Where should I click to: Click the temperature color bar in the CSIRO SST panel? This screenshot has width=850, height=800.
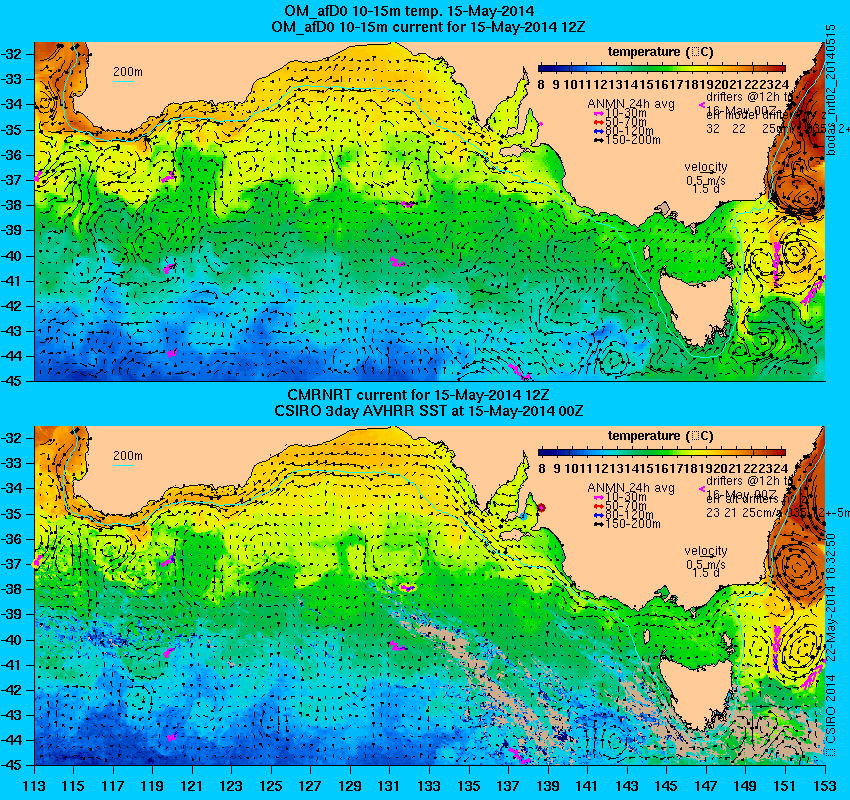click(662, 452)
